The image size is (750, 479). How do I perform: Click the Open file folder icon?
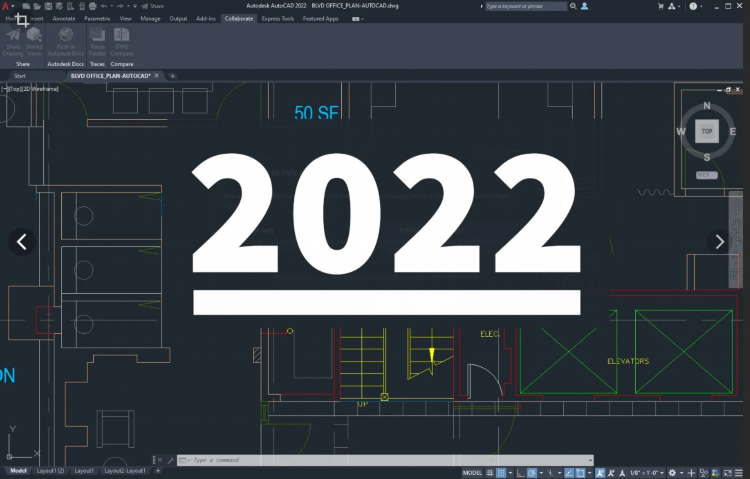37,6
